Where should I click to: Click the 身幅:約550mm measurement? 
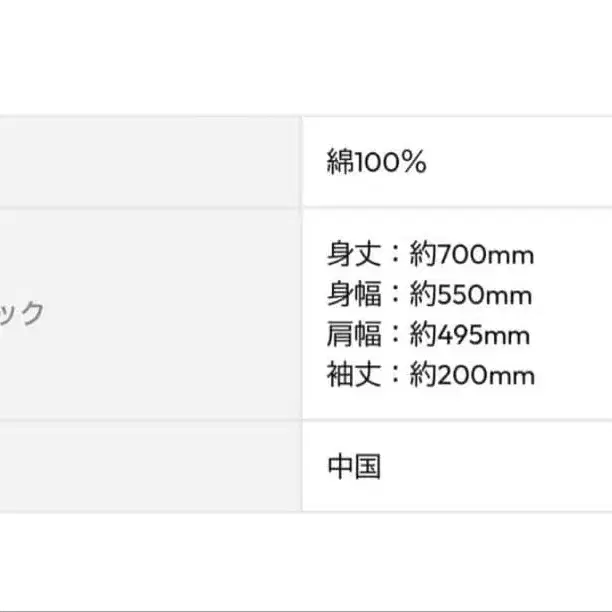[x=429, y=294]
